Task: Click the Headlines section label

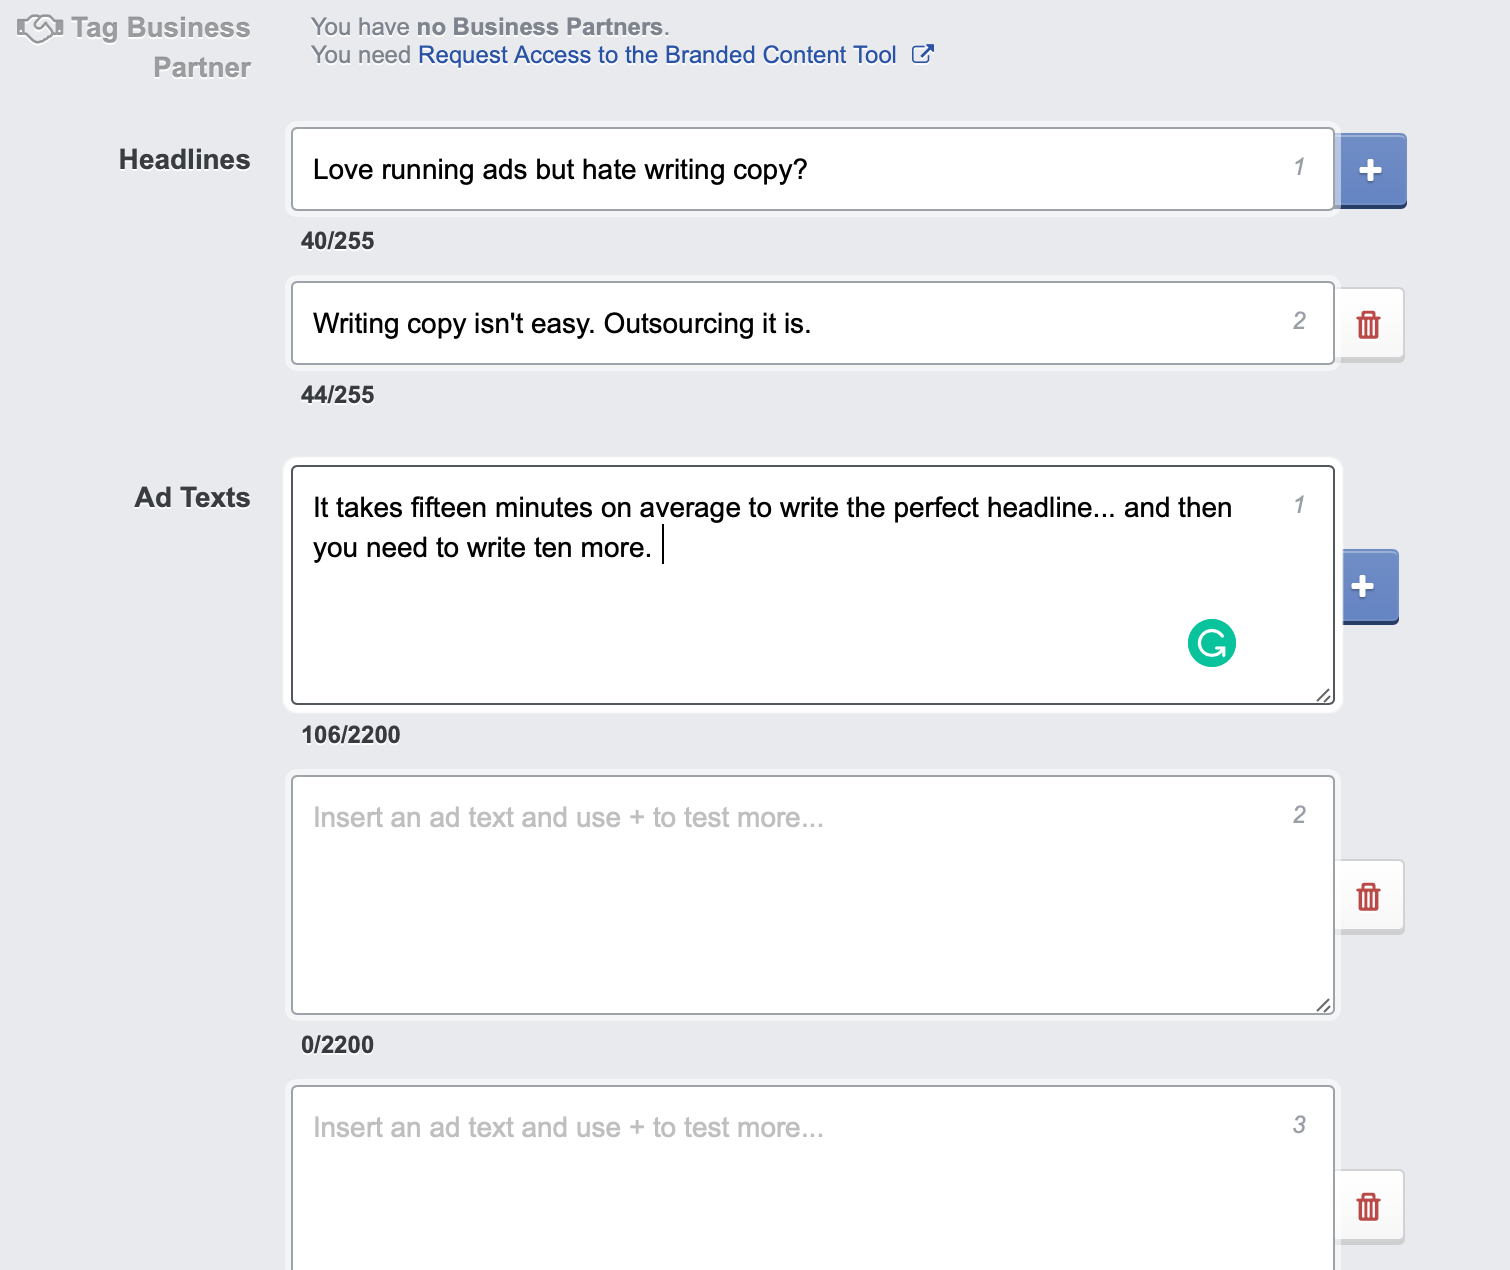Action: tap(184, 159)
